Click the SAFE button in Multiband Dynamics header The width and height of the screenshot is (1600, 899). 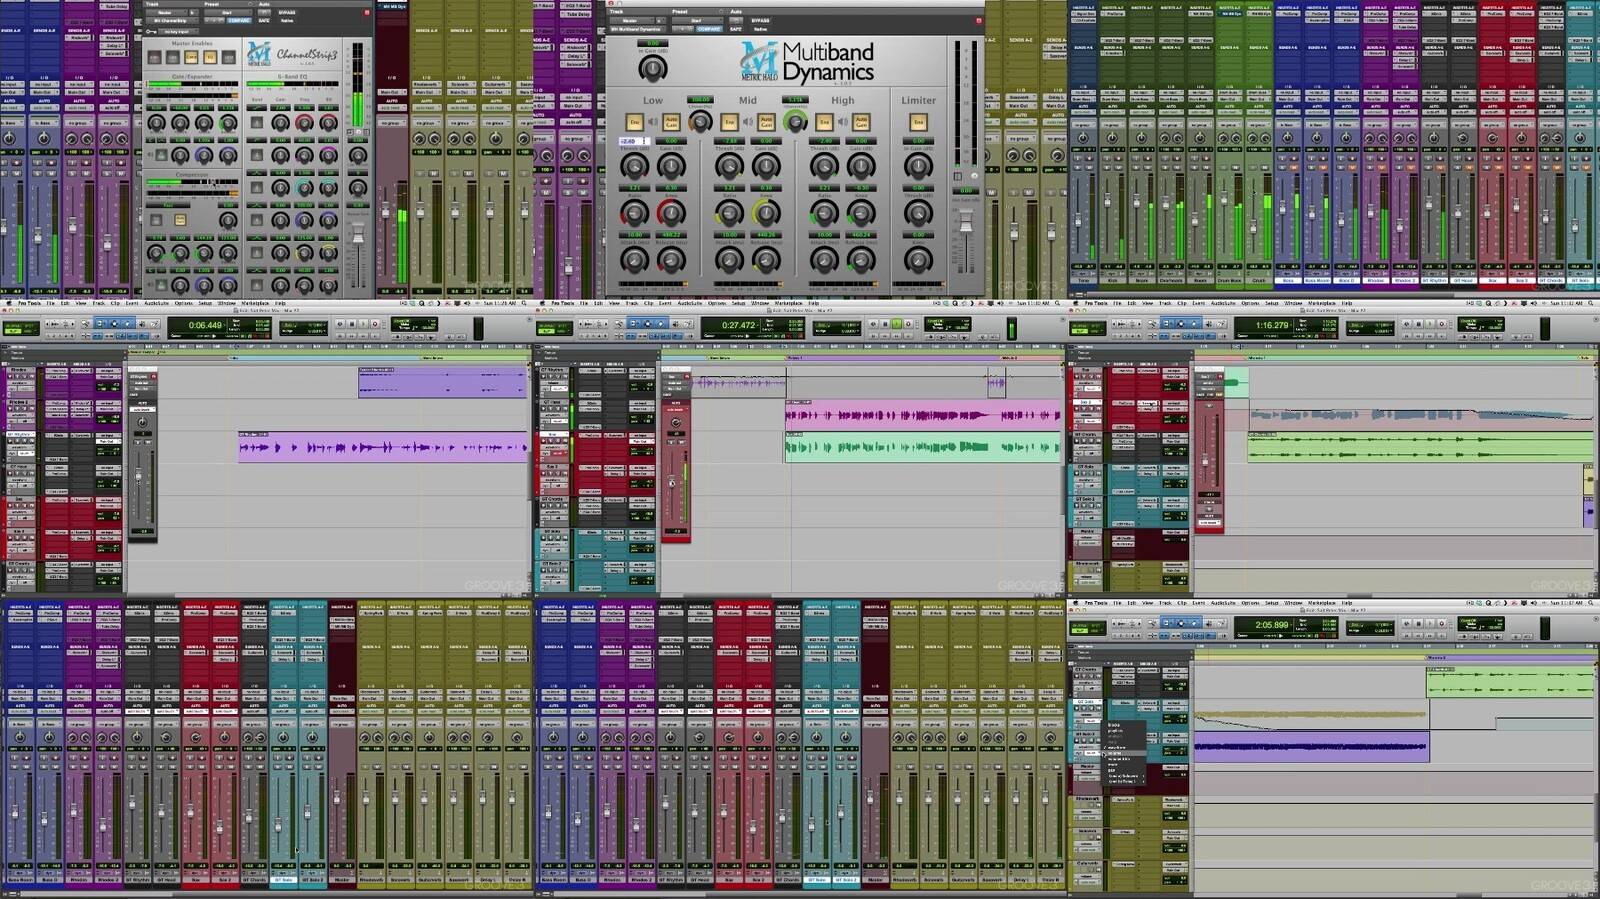point(736,29)
